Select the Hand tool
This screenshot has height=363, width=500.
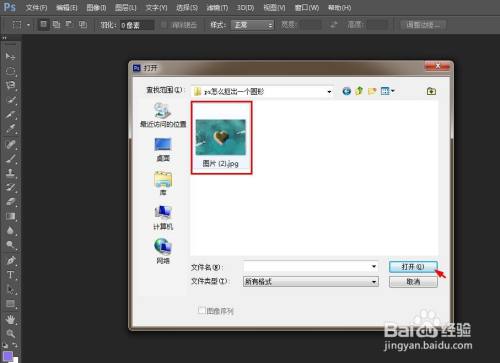coord(10,319)
